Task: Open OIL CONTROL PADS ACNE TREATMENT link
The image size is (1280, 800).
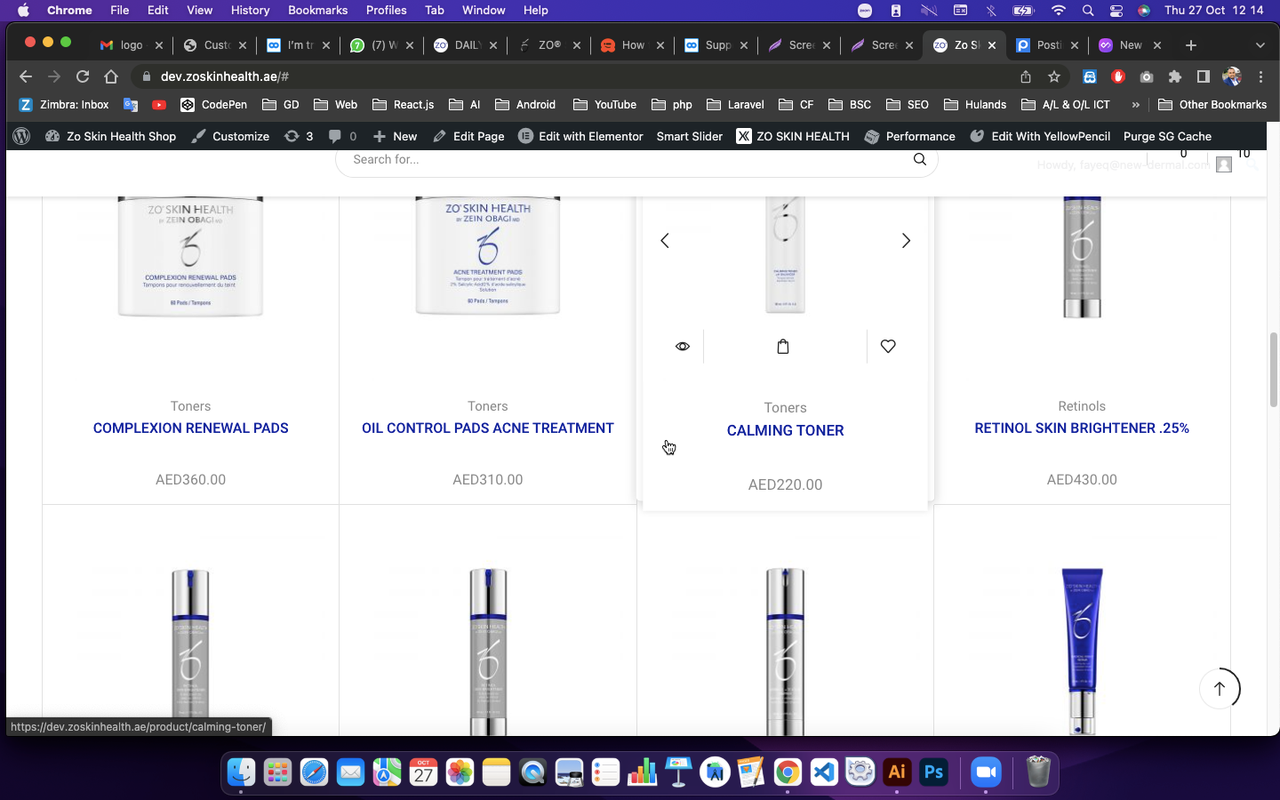Action: (488, 428)
